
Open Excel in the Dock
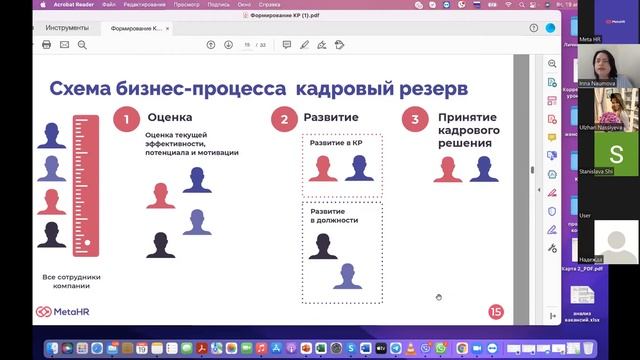click(321, 348)
